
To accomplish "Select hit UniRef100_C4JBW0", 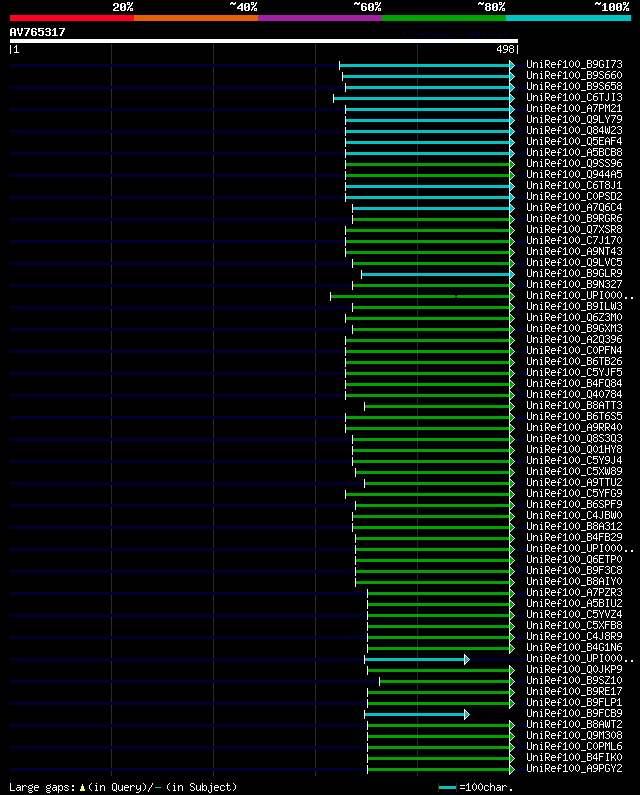I will (574, 516).
